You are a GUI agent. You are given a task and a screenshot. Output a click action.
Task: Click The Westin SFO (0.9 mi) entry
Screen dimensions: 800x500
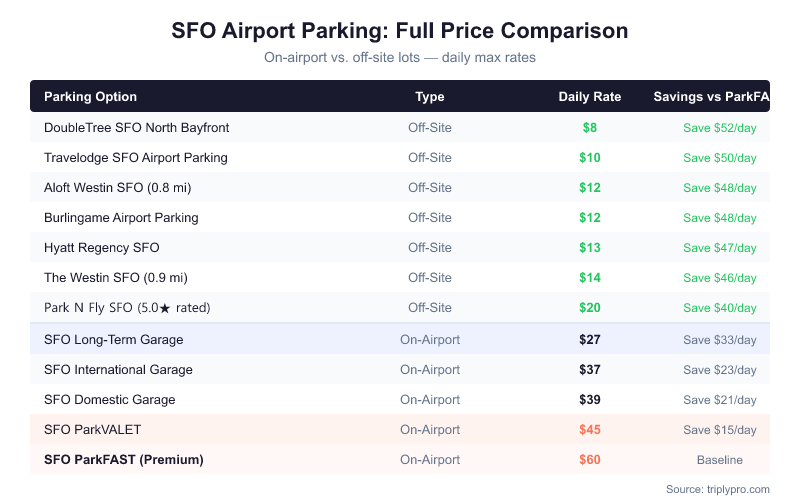click(116, 277)
